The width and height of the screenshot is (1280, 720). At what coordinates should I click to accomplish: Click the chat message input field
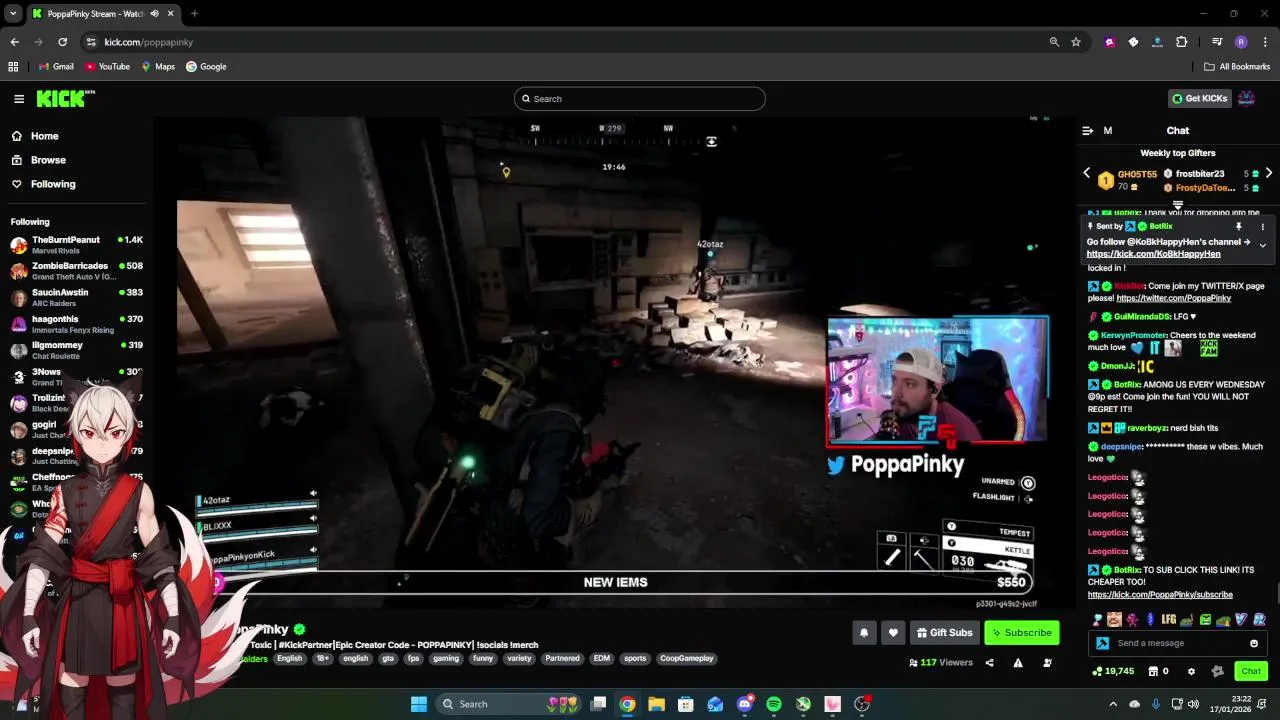pyautogui.click(x=1178, y=643)
